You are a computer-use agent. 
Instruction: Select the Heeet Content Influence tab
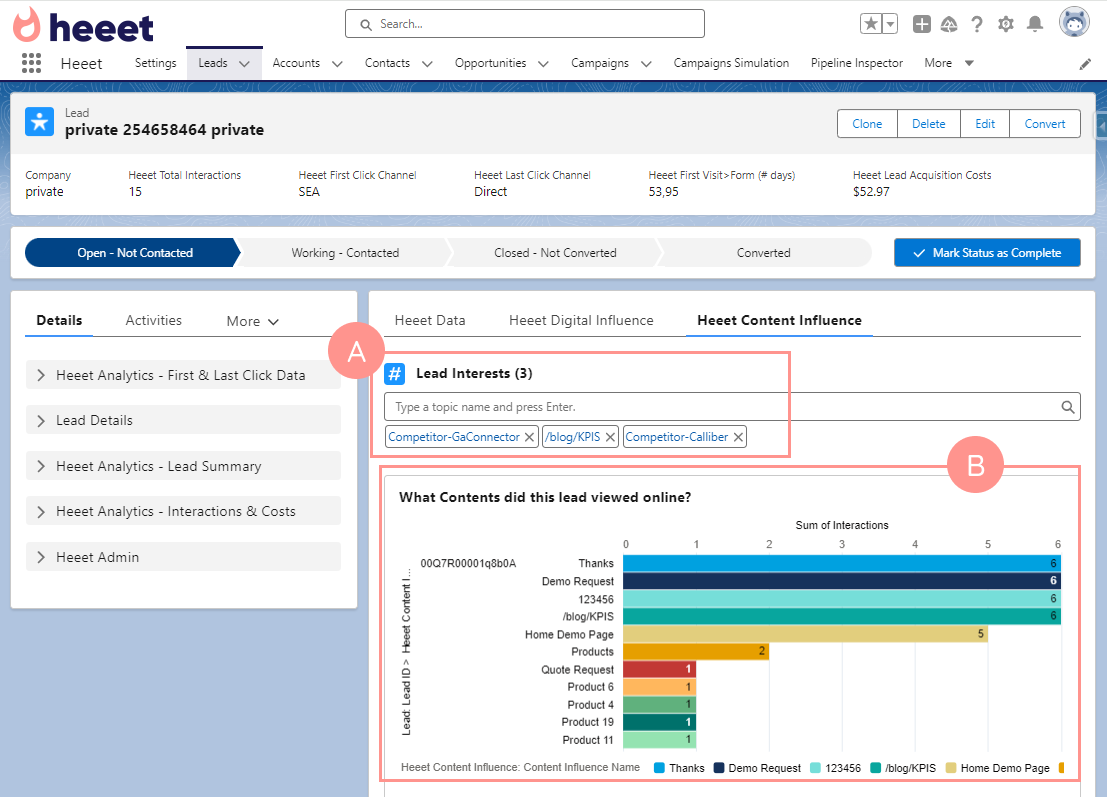click(779, 320)
